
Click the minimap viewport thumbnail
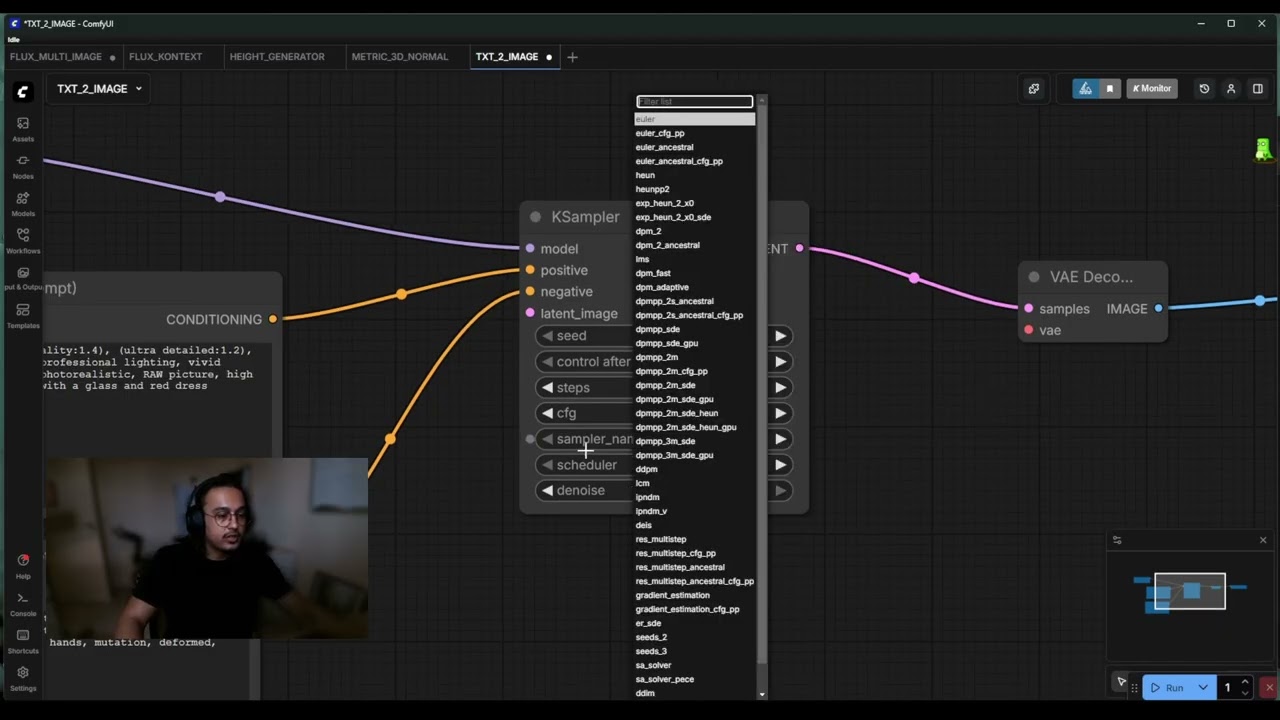click(1189, 591)
